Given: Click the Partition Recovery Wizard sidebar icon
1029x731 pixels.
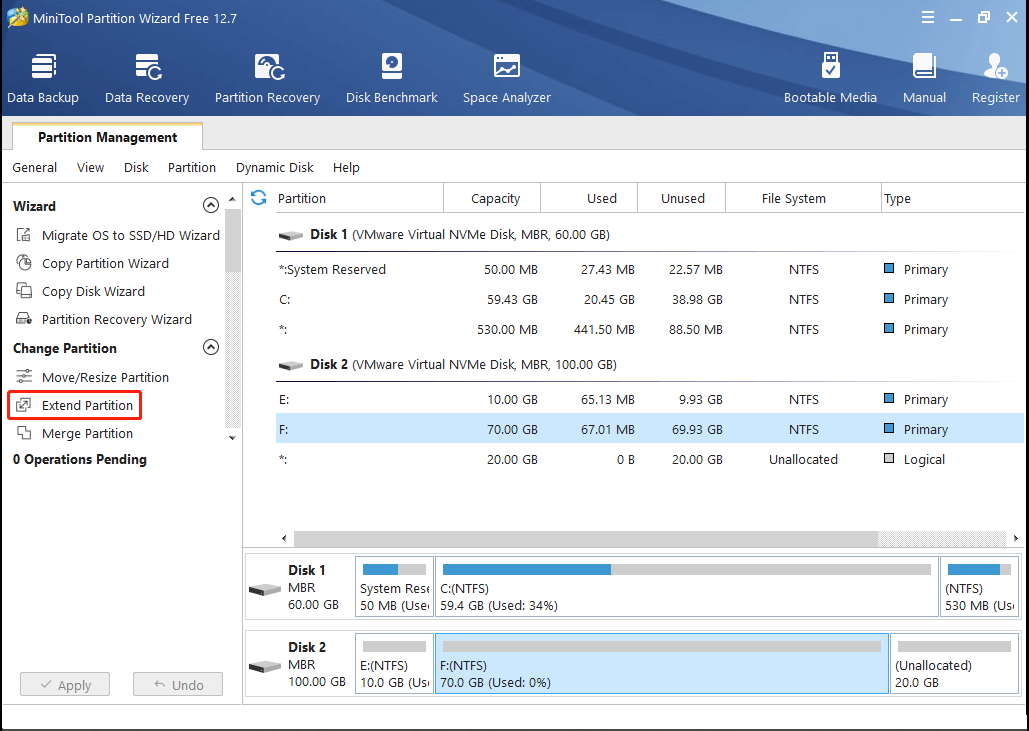Looking at the screenshot, I should pos(24,319).
